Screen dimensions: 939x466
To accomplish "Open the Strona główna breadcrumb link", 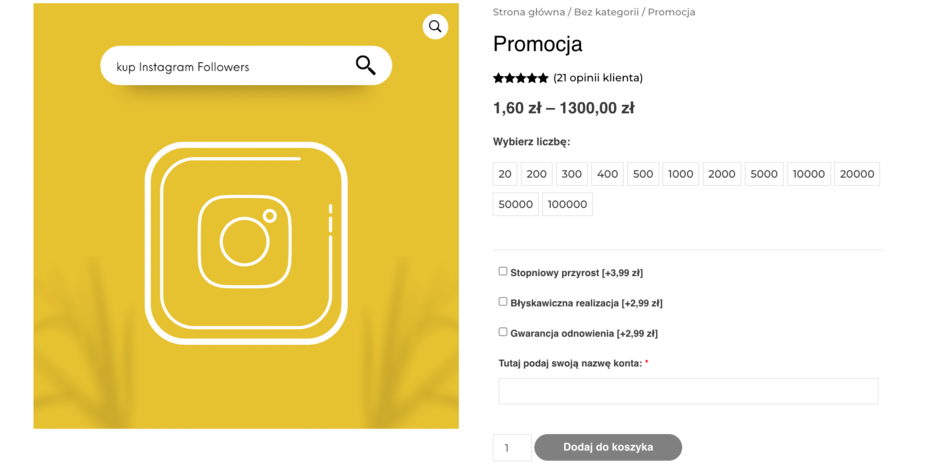I will pyautogui.click(x=528, y=12).
